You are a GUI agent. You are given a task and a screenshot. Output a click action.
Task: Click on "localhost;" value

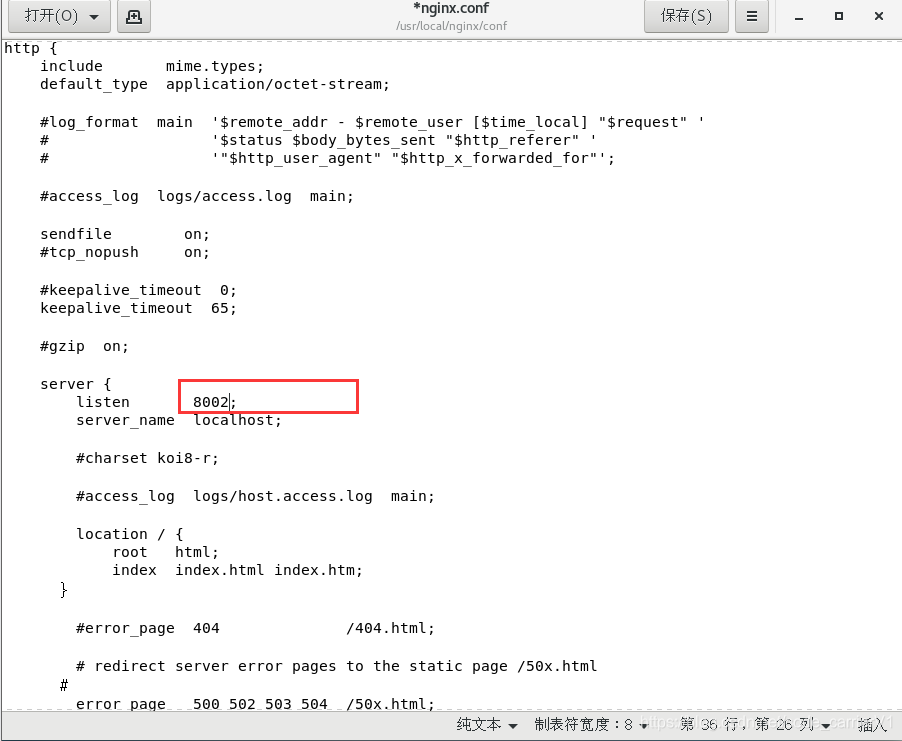click(238, 421)
